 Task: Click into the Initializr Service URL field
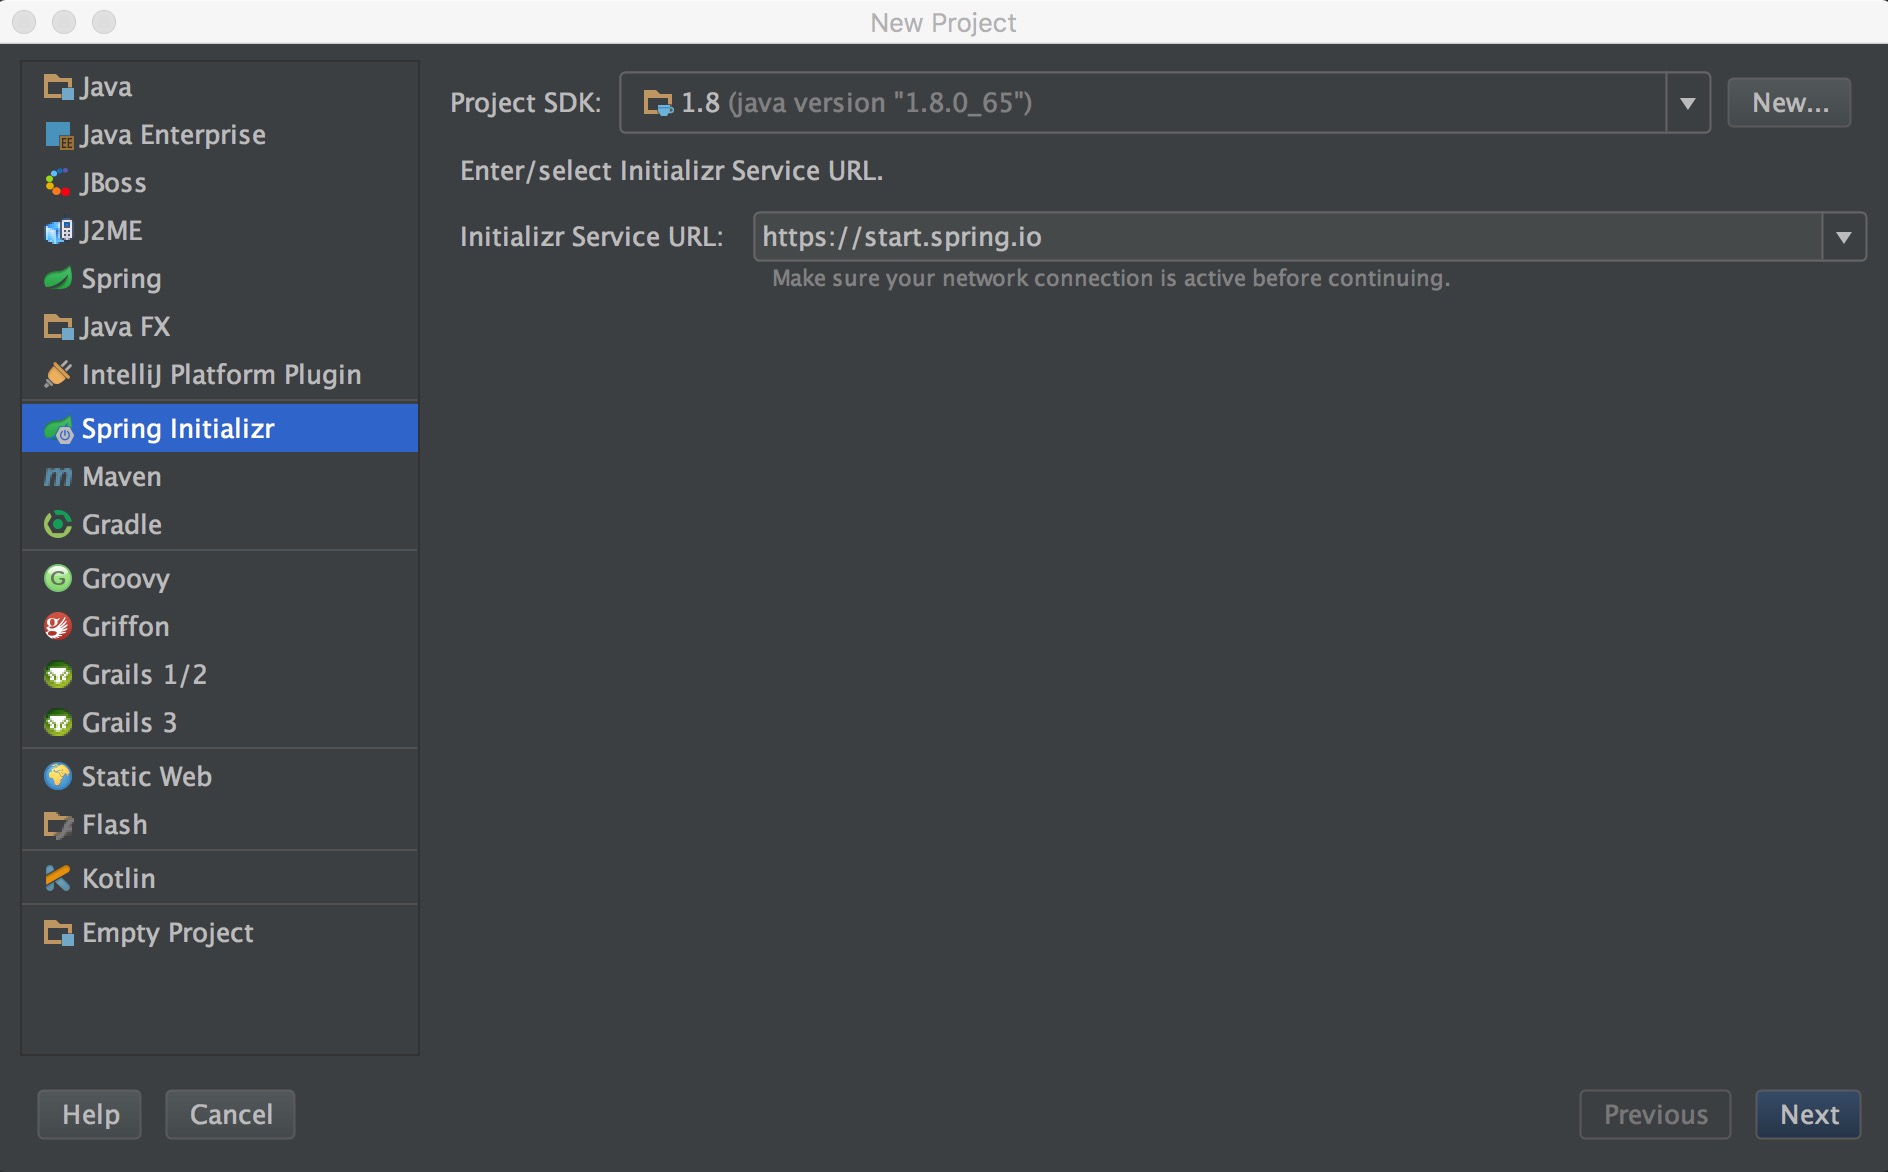pyautogui.click(x=1288, y=237)
